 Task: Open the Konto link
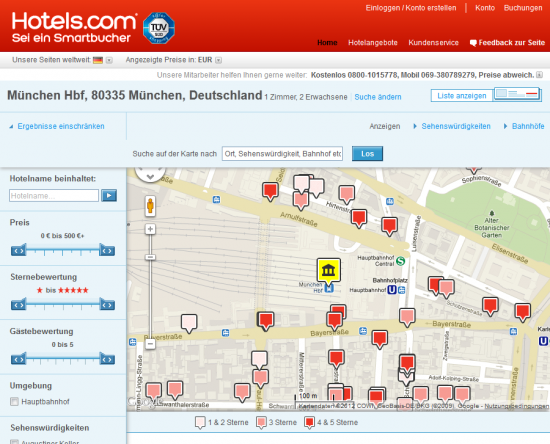tap(485, 8)
